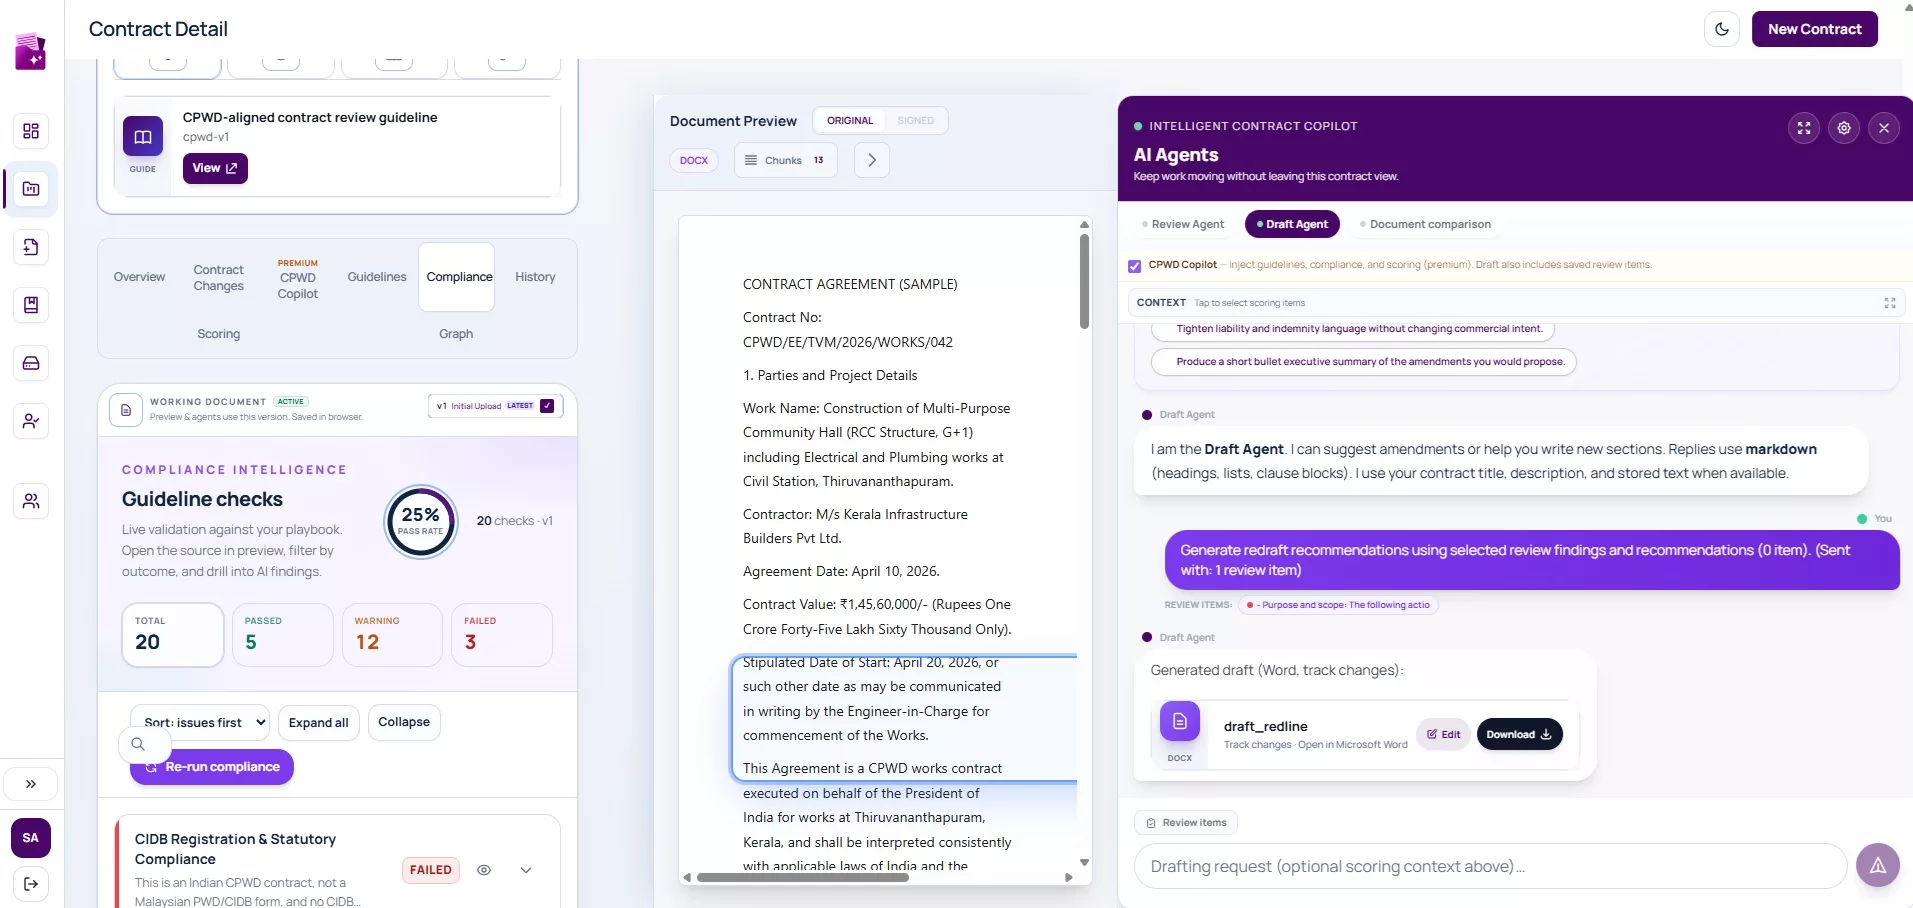1913x908 pixels.
Task: Click the Re-run compliance button
Action: click(212, 767)
